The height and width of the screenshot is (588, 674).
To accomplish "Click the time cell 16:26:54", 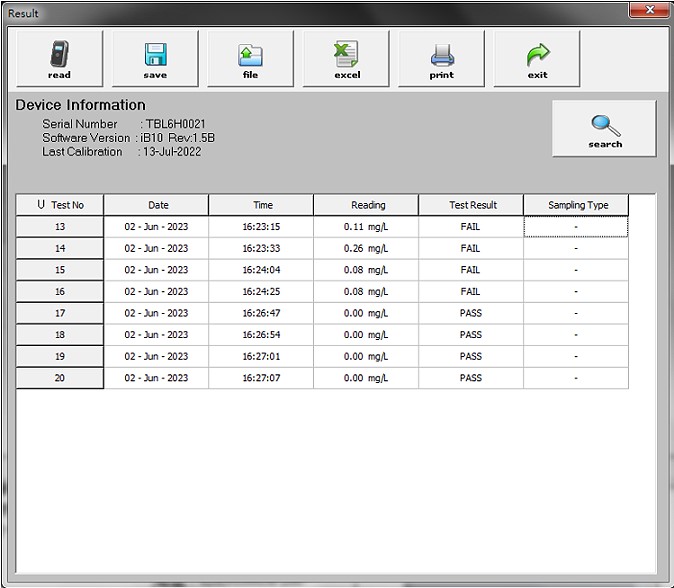I will pos(261,334).
